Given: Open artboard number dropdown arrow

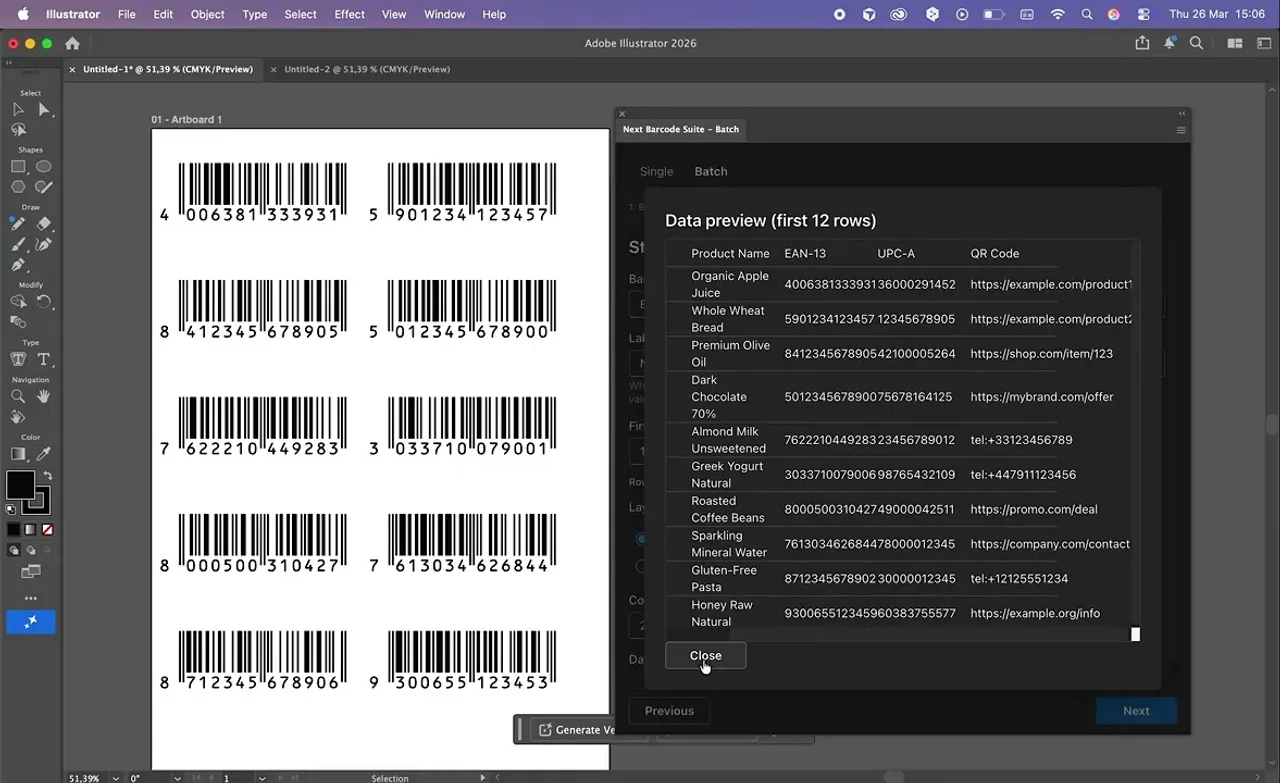Looking at the screenshot, I should [x=262, y=778].
